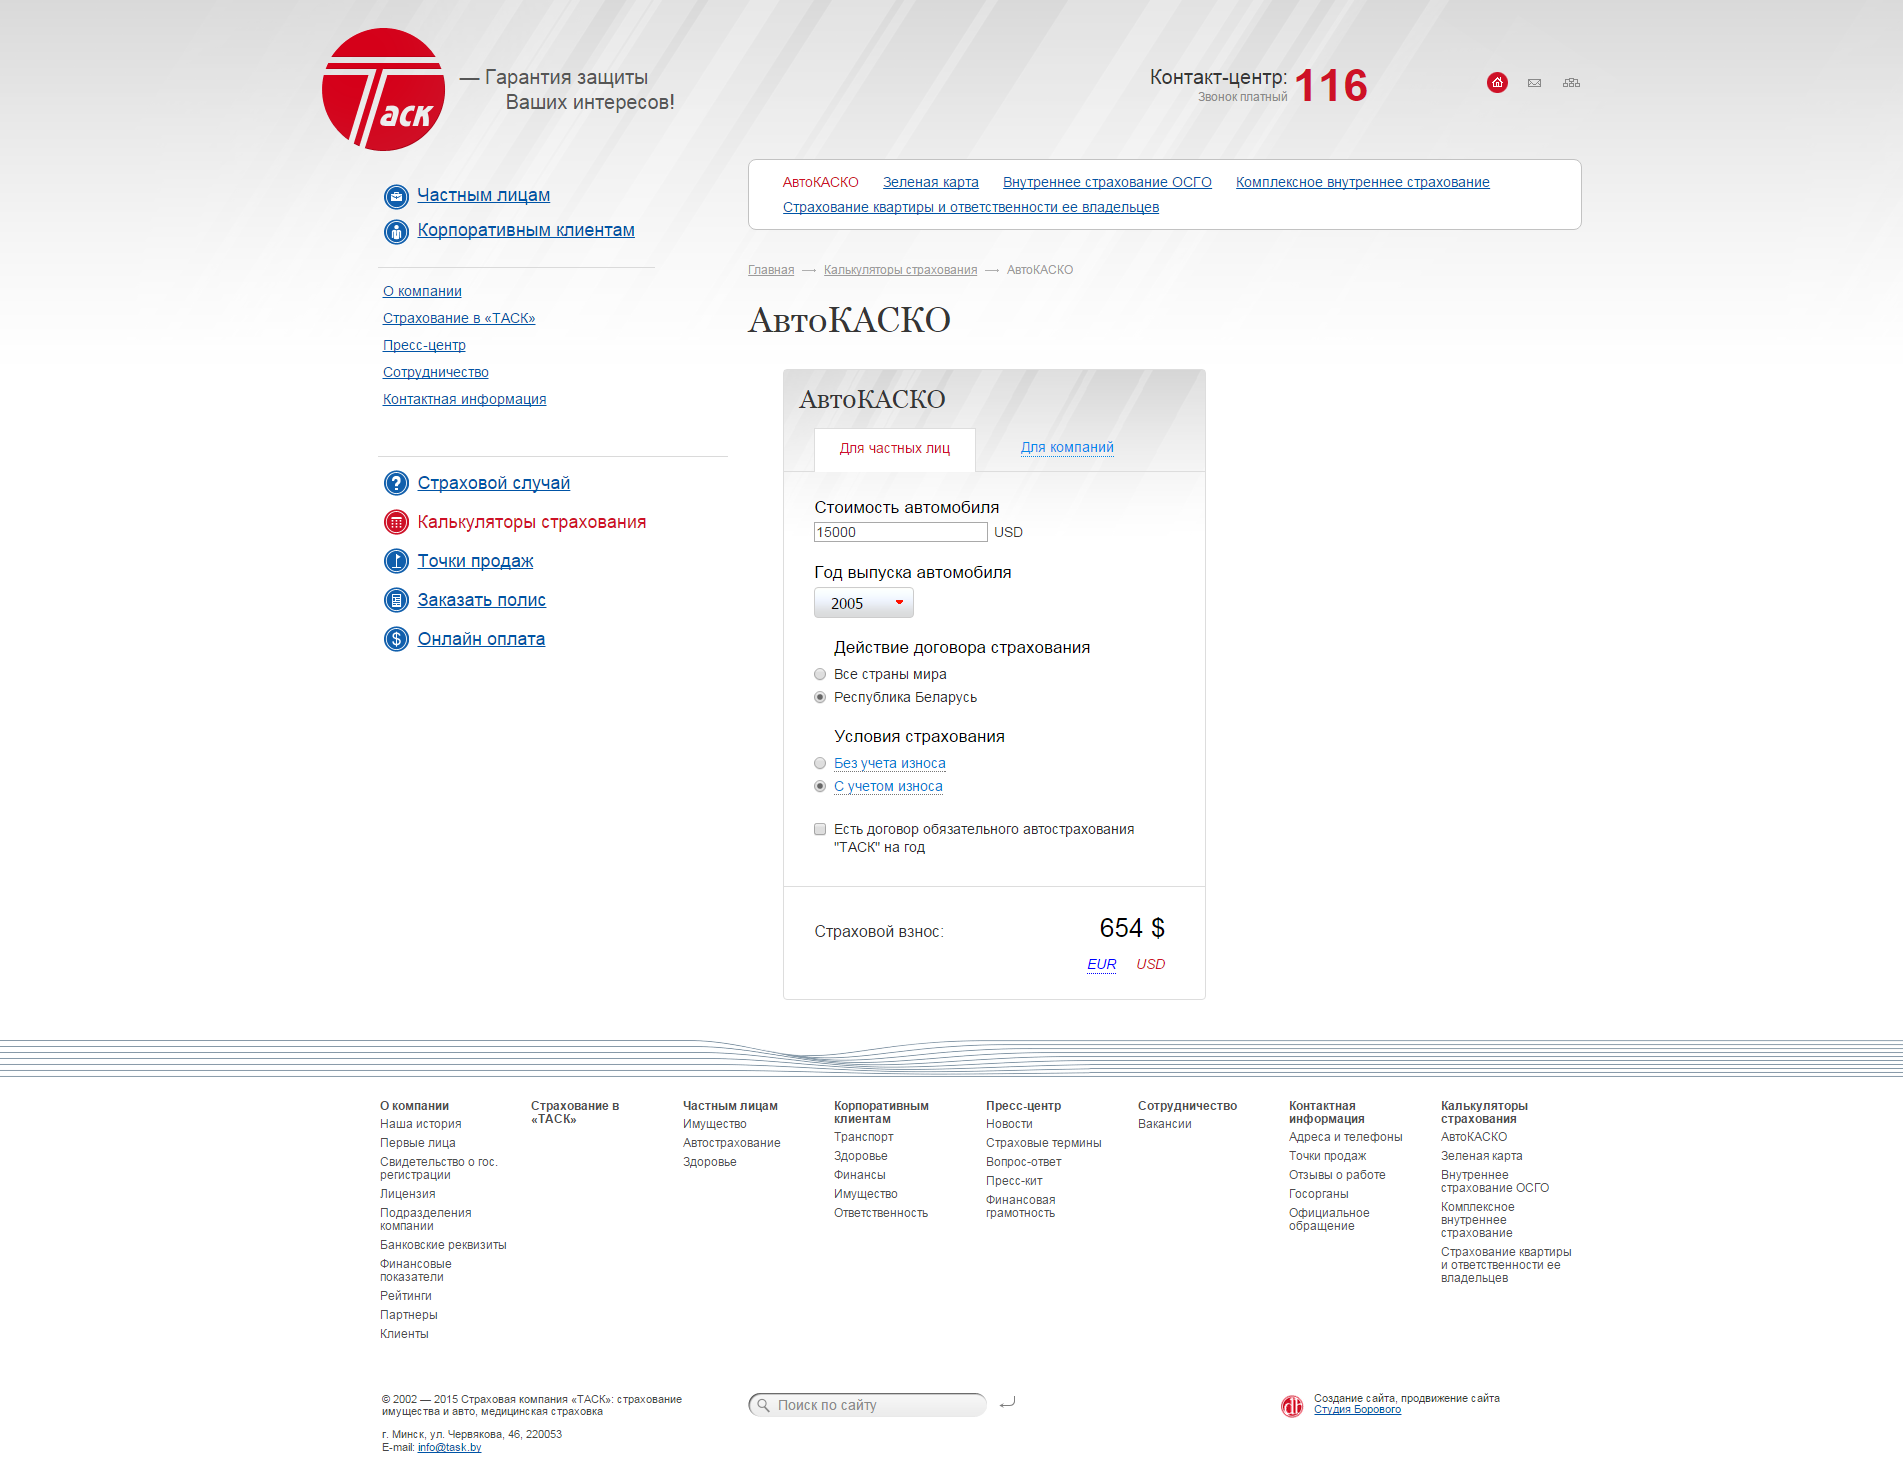
Task: Open Онлайн оплата link
Action: tap(481, 639)
